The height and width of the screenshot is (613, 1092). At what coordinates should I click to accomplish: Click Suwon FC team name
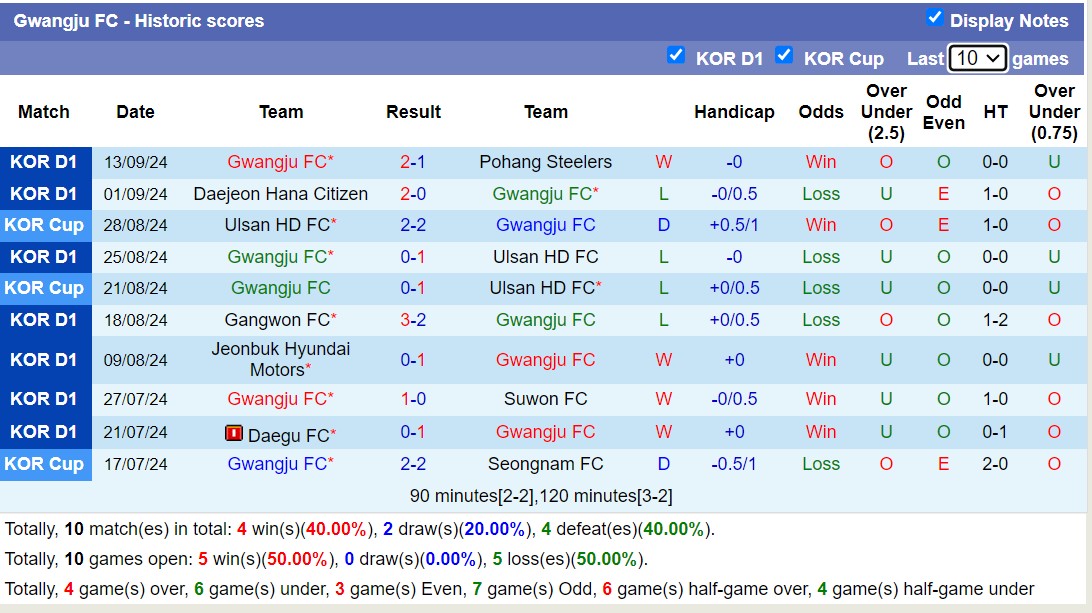546,399
